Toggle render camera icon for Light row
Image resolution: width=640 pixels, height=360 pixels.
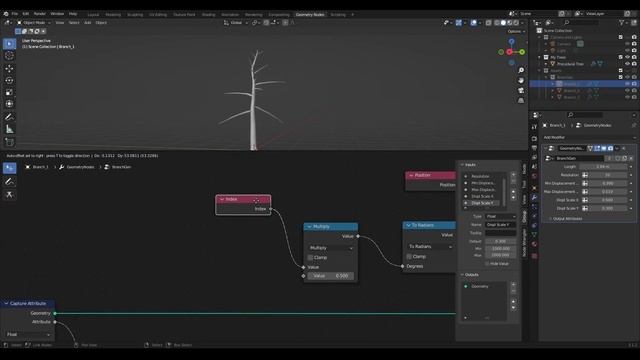634,50
